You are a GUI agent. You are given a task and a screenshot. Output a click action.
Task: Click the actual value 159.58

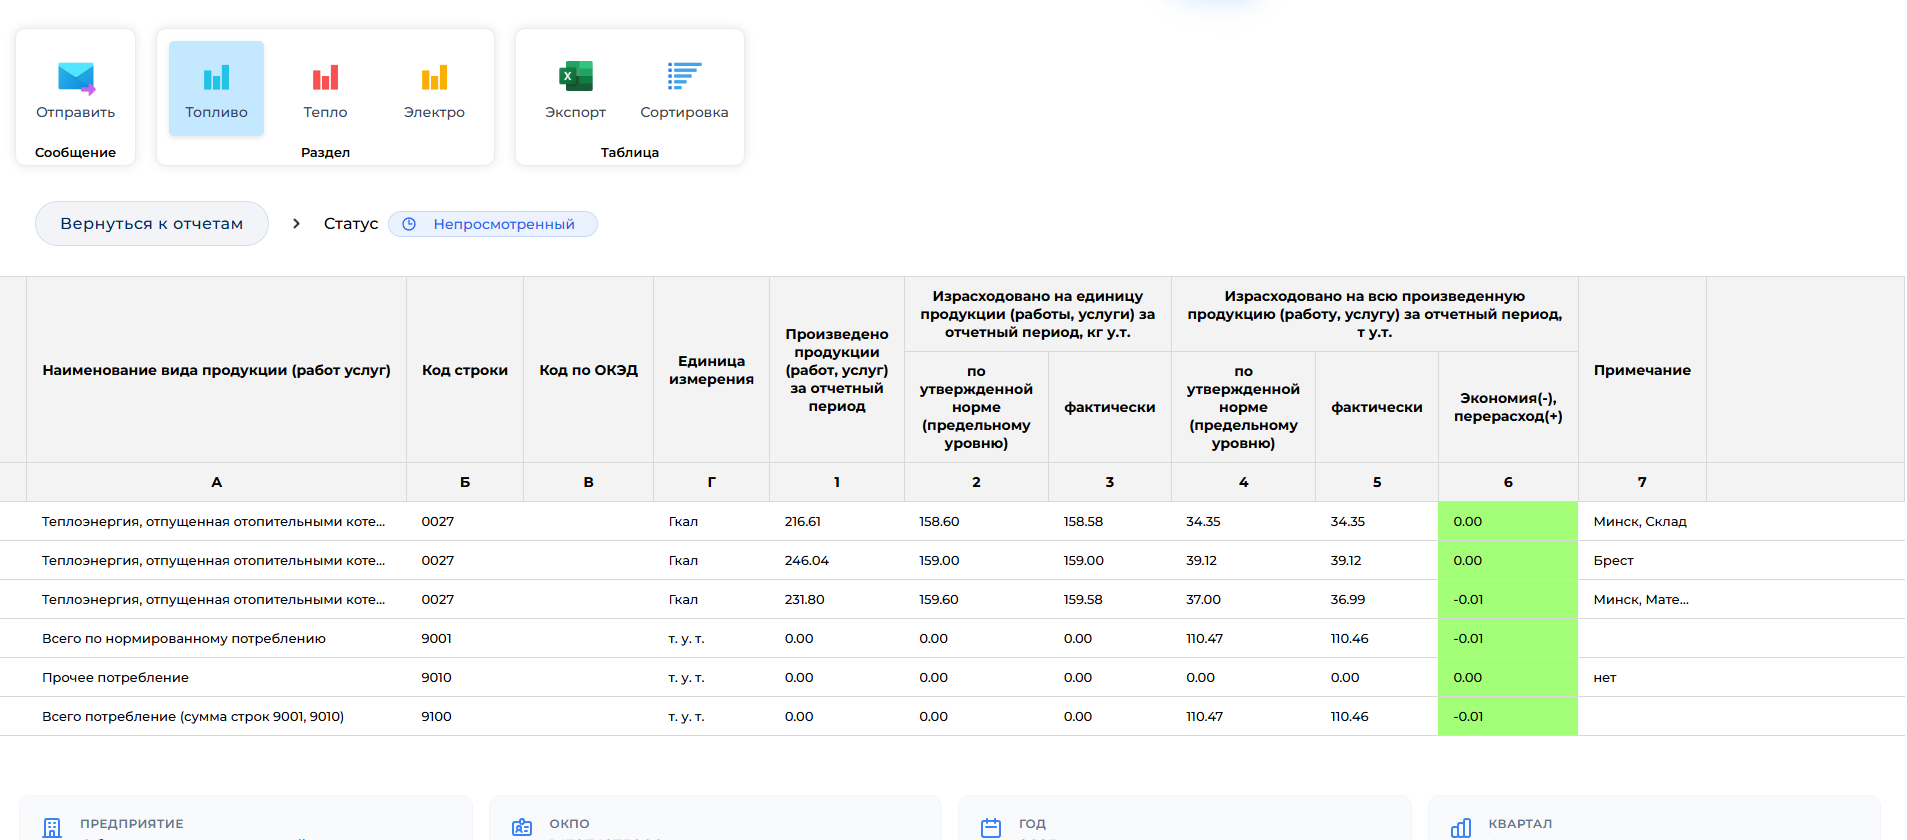[x=1084, y=600]
